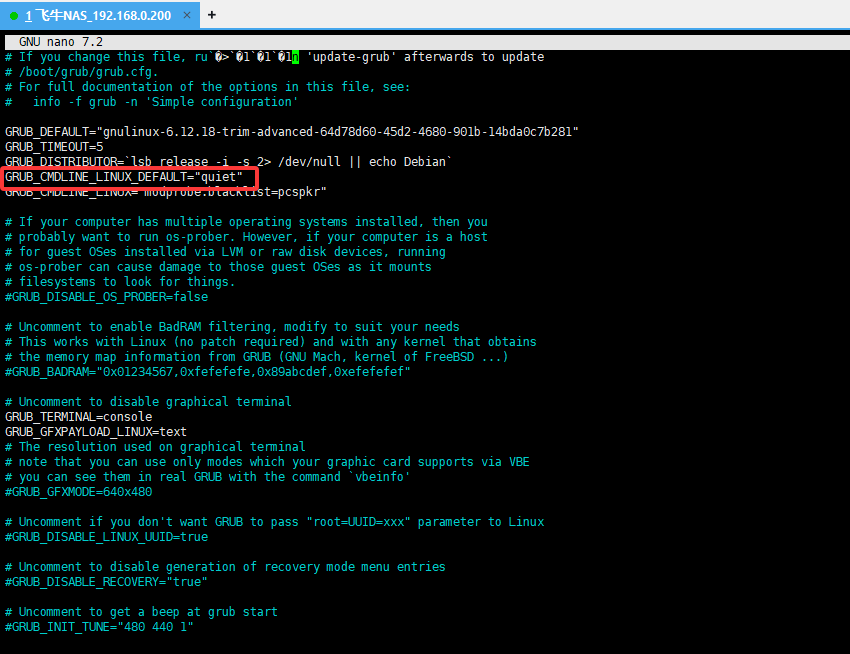Click comment 'the memory map information from GRUB'
850x654 pixels.
[x=257, y=357]
